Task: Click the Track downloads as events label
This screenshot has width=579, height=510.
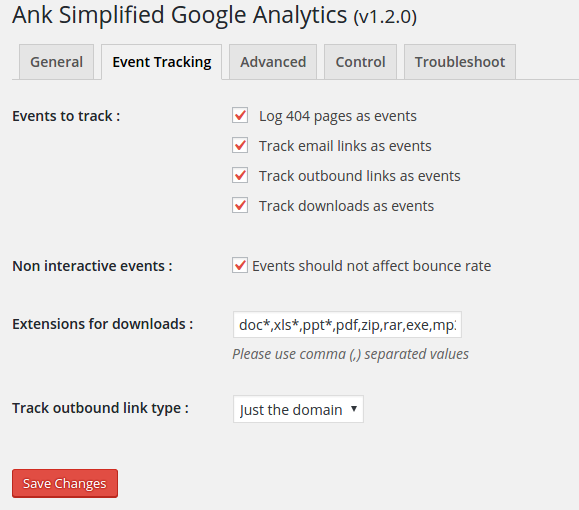Action: (x=346, y=206)
